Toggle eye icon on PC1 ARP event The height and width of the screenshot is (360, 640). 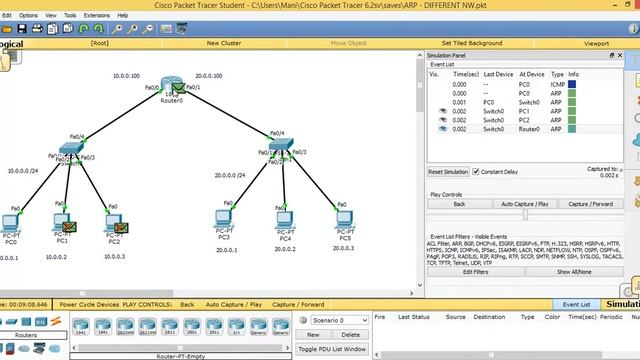pos(442,111)
